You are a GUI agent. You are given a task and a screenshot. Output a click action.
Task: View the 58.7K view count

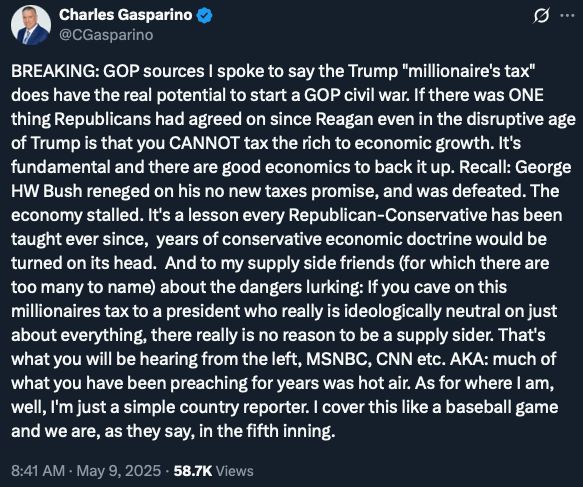tap(193, 471)
